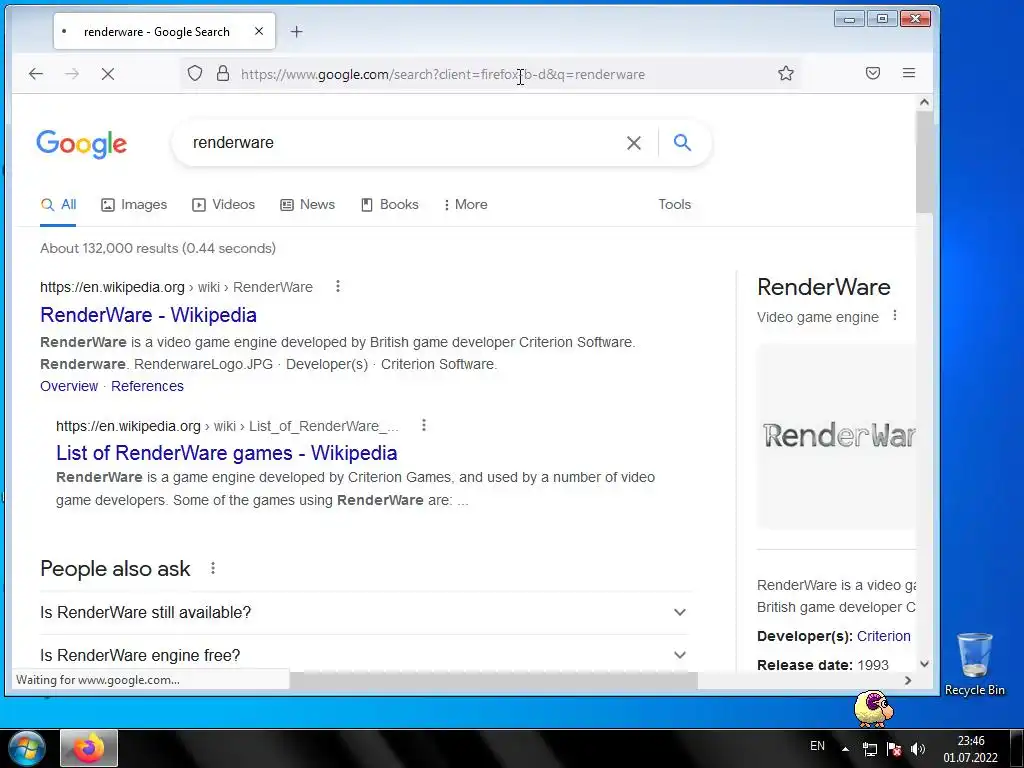Open List of RenderWare games - Wikipedia link
The width and height of the screenshot is (1024, 768).
click(227, 453)
